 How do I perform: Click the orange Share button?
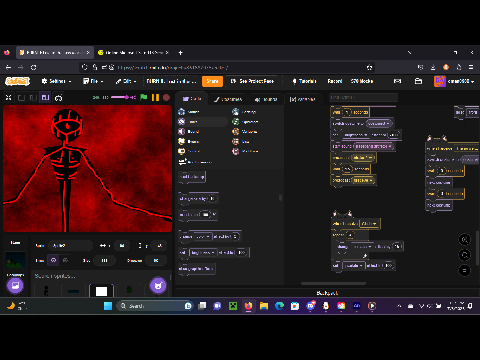pos(212,81)
